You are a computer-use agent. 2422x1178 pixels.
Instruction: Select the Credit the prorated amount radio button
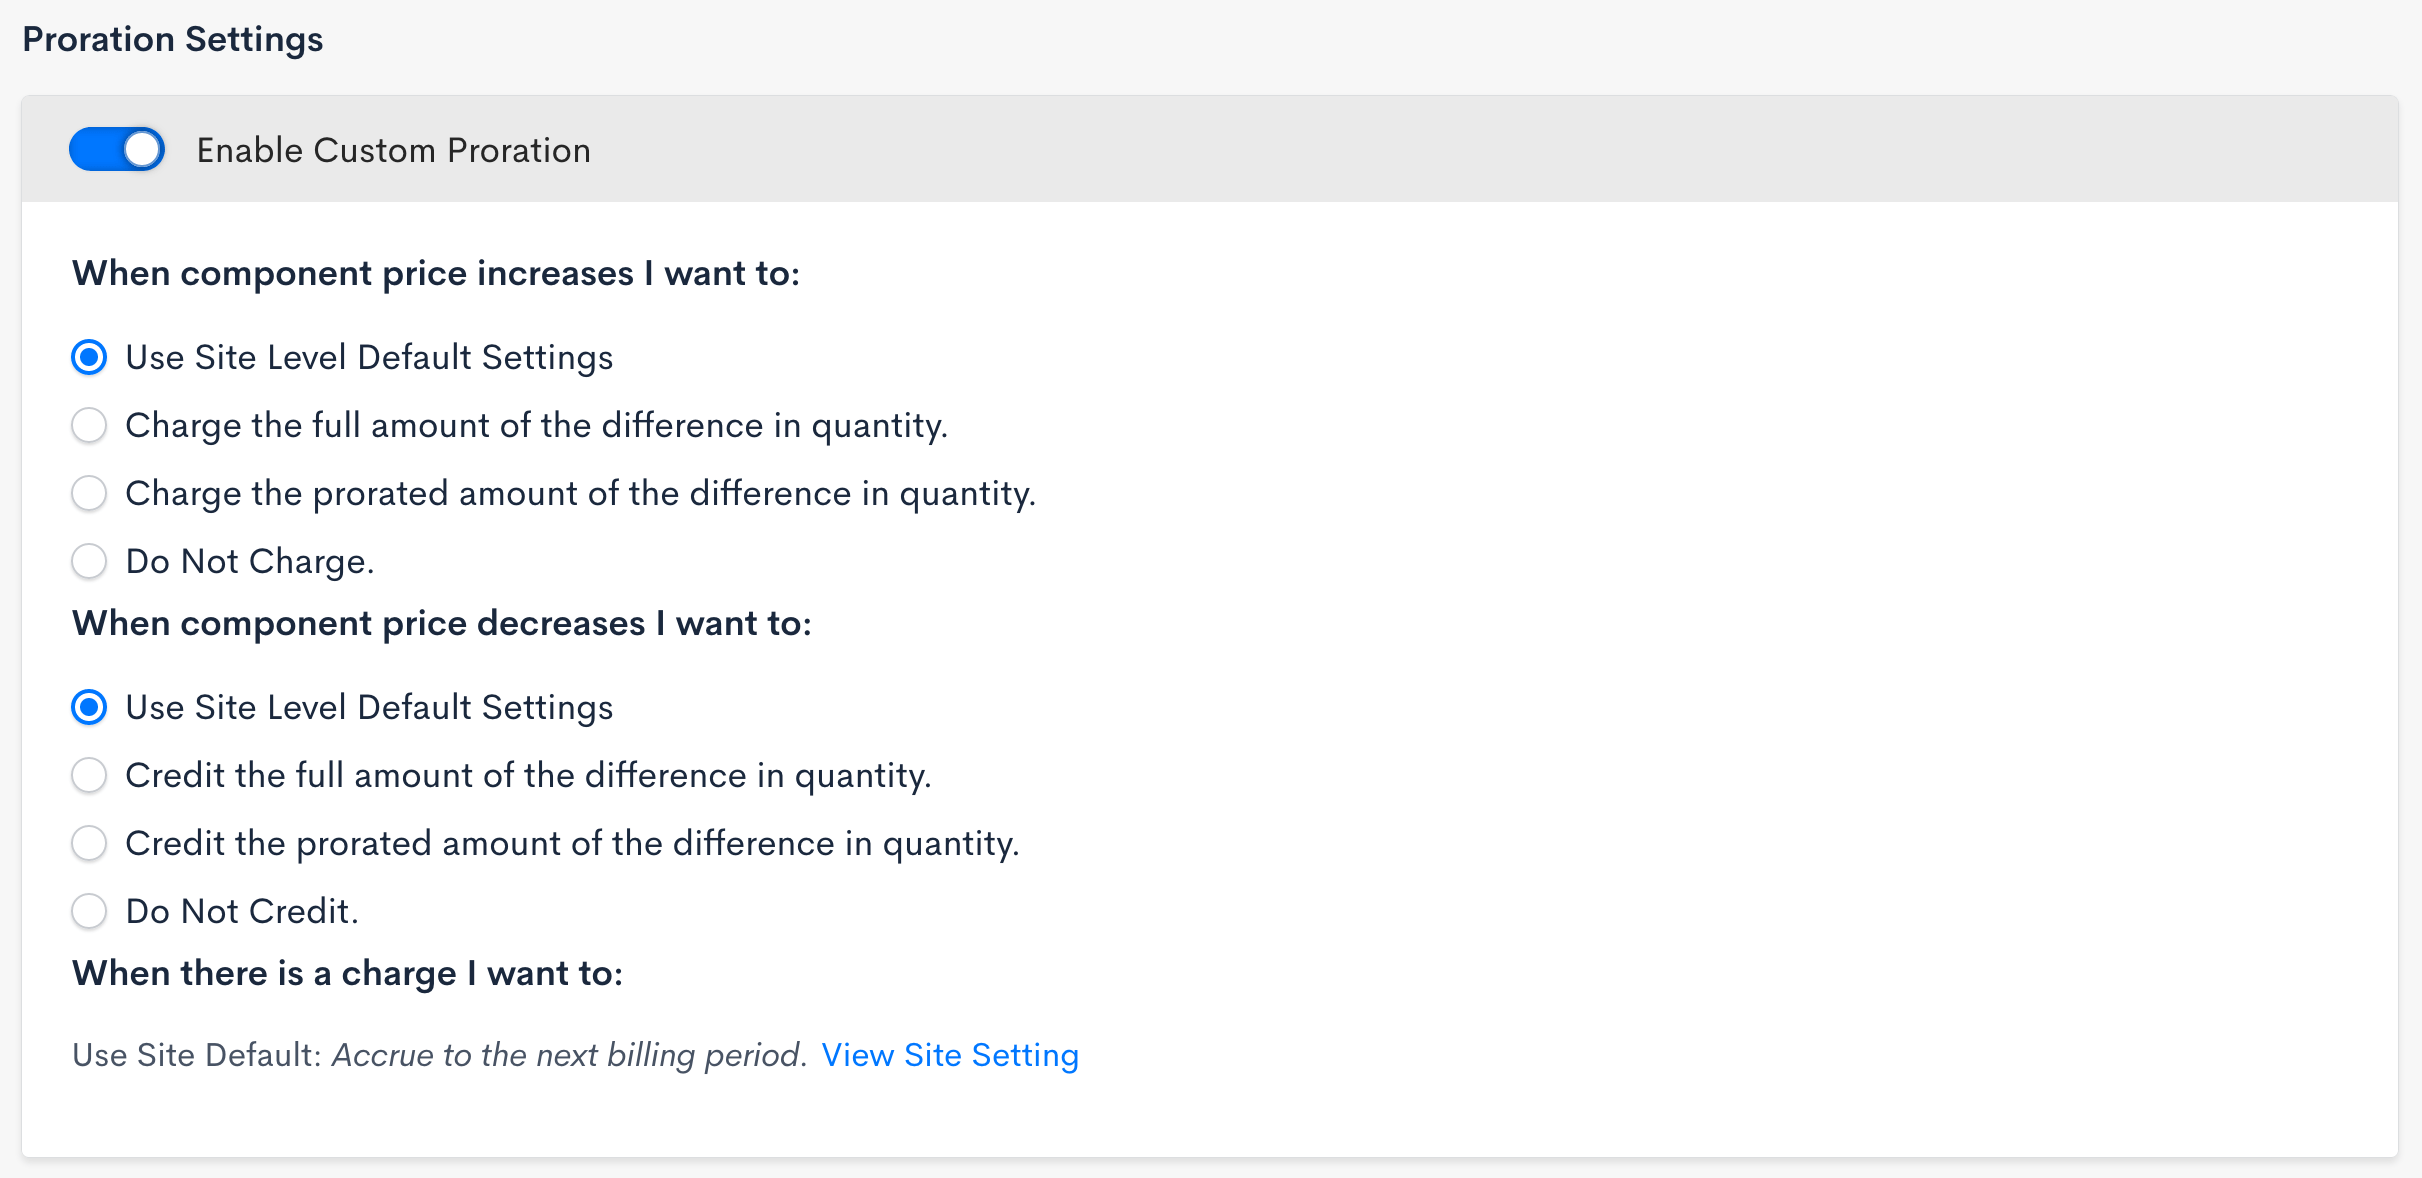point(89,843)
